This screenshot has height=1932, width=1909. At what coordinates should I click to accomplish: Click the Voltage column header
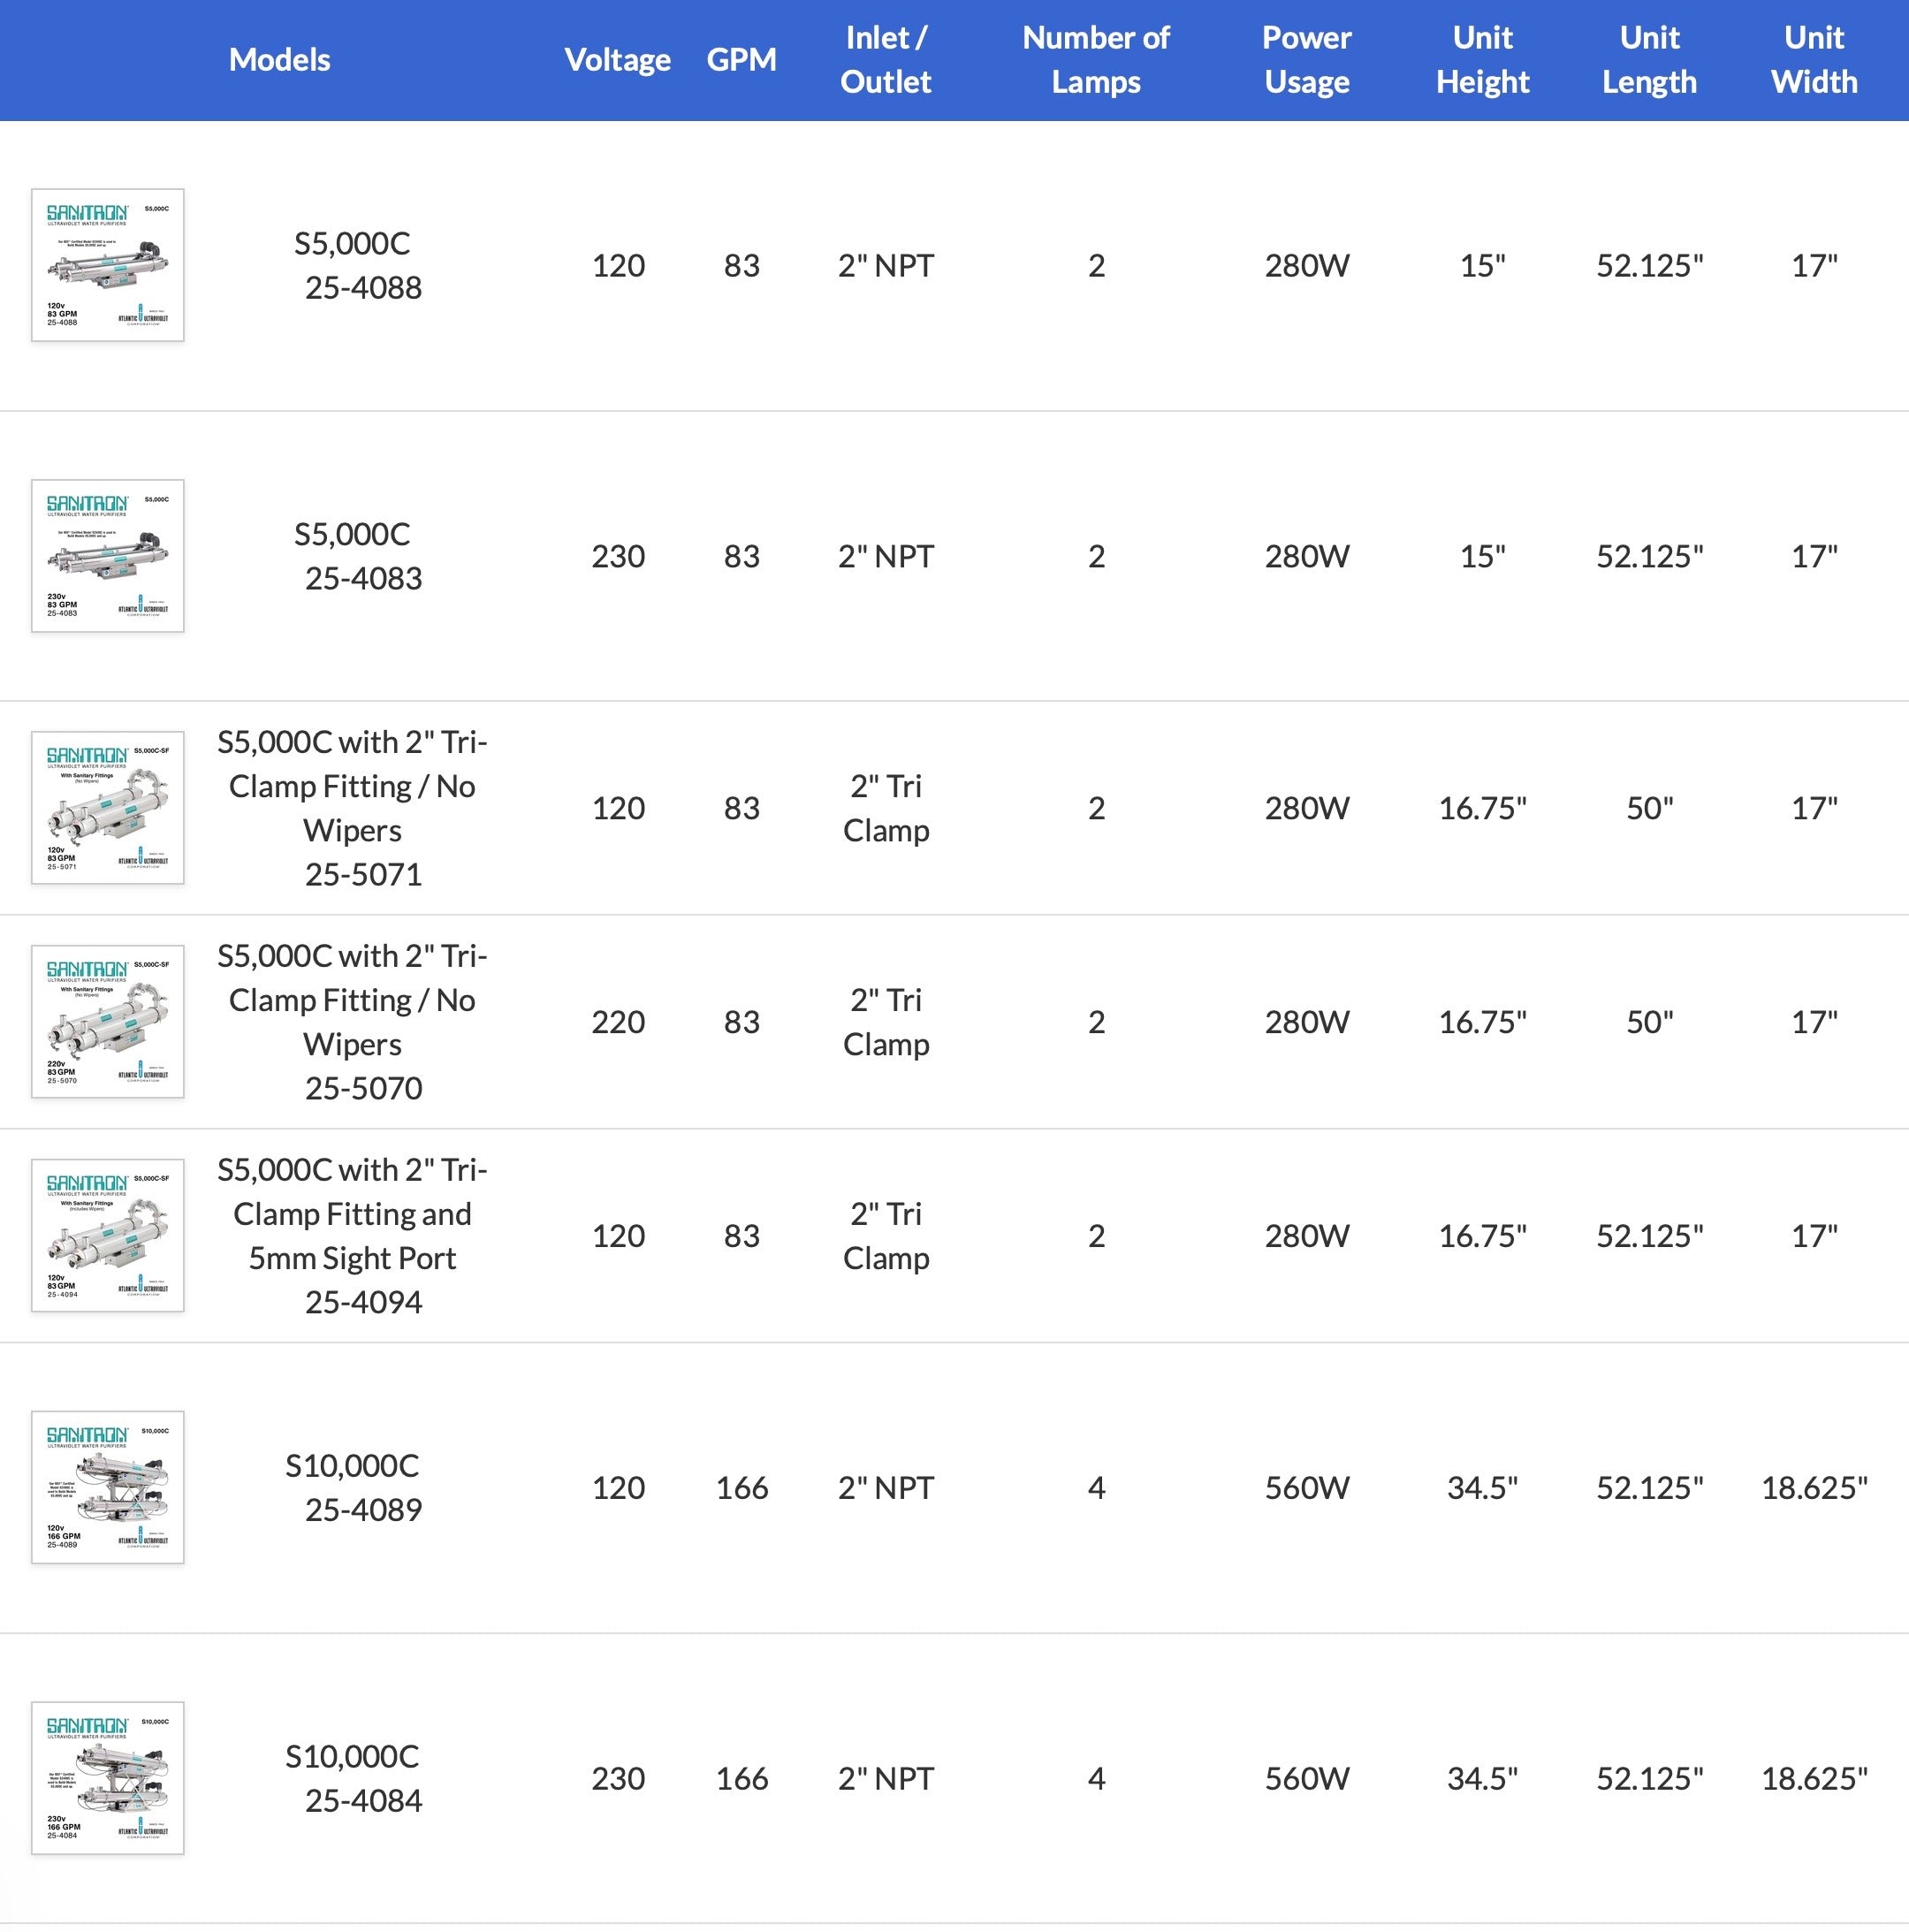click(x=617, y=60)
